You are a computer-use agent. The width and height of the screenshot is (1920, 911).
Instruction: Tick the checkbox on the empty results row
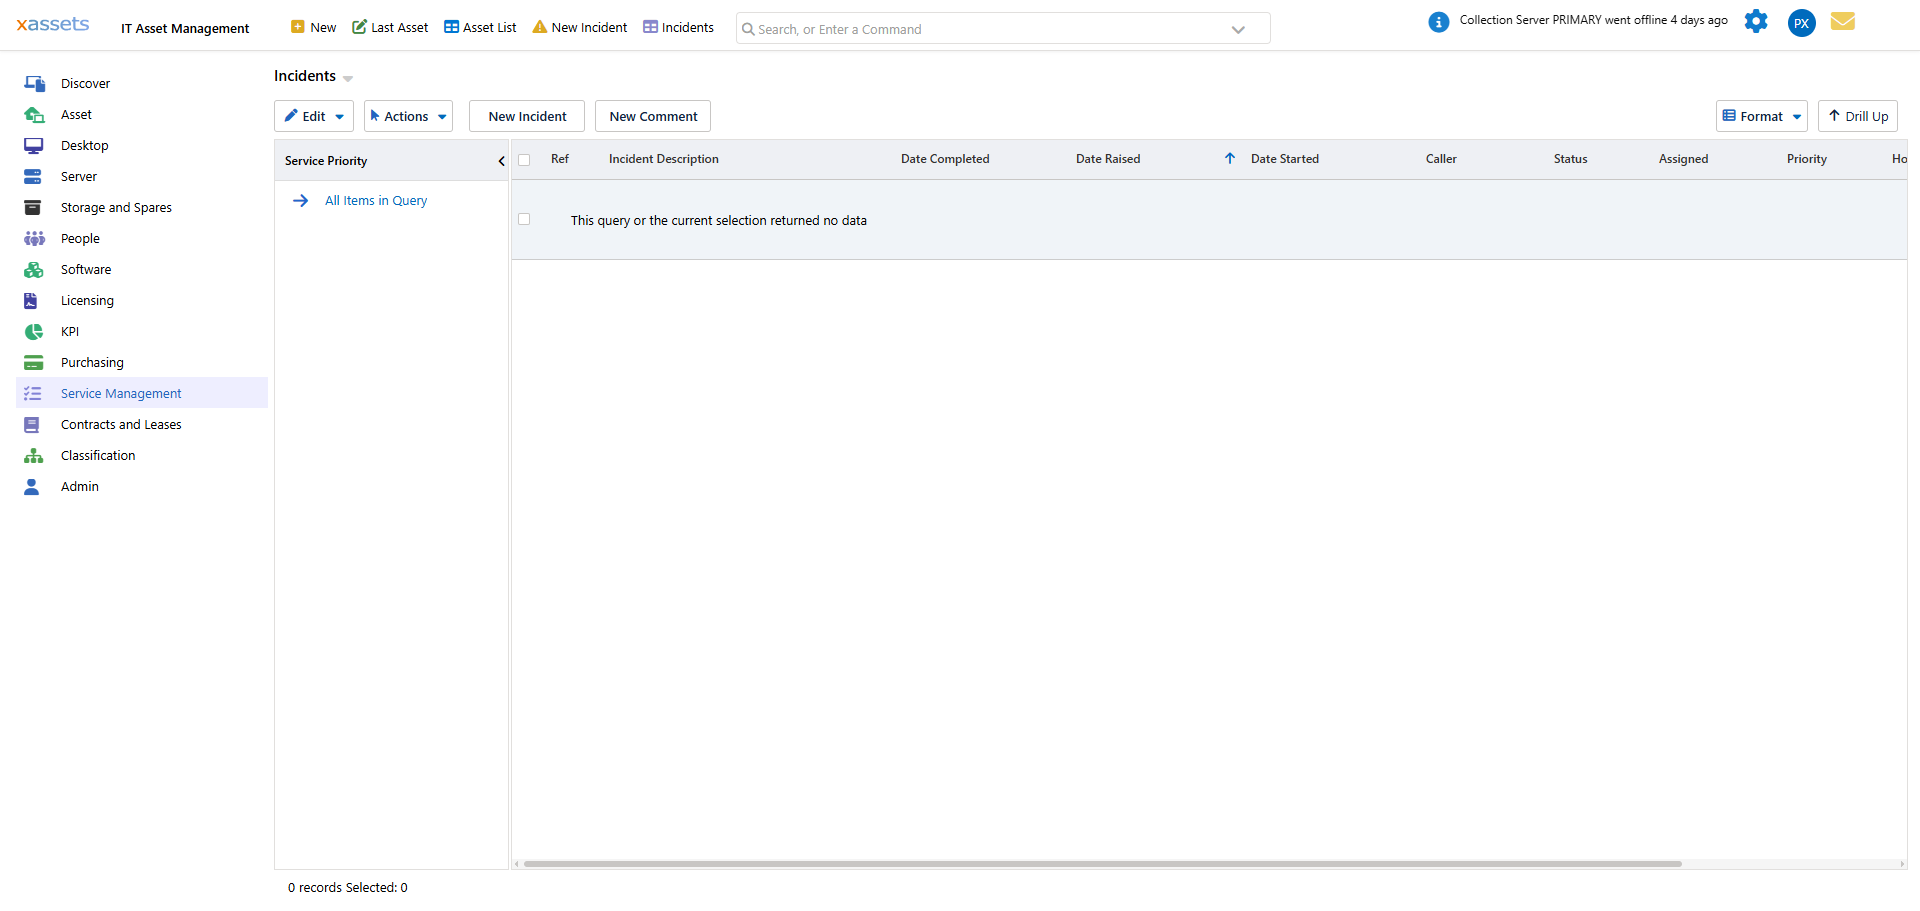pos(524,219)
